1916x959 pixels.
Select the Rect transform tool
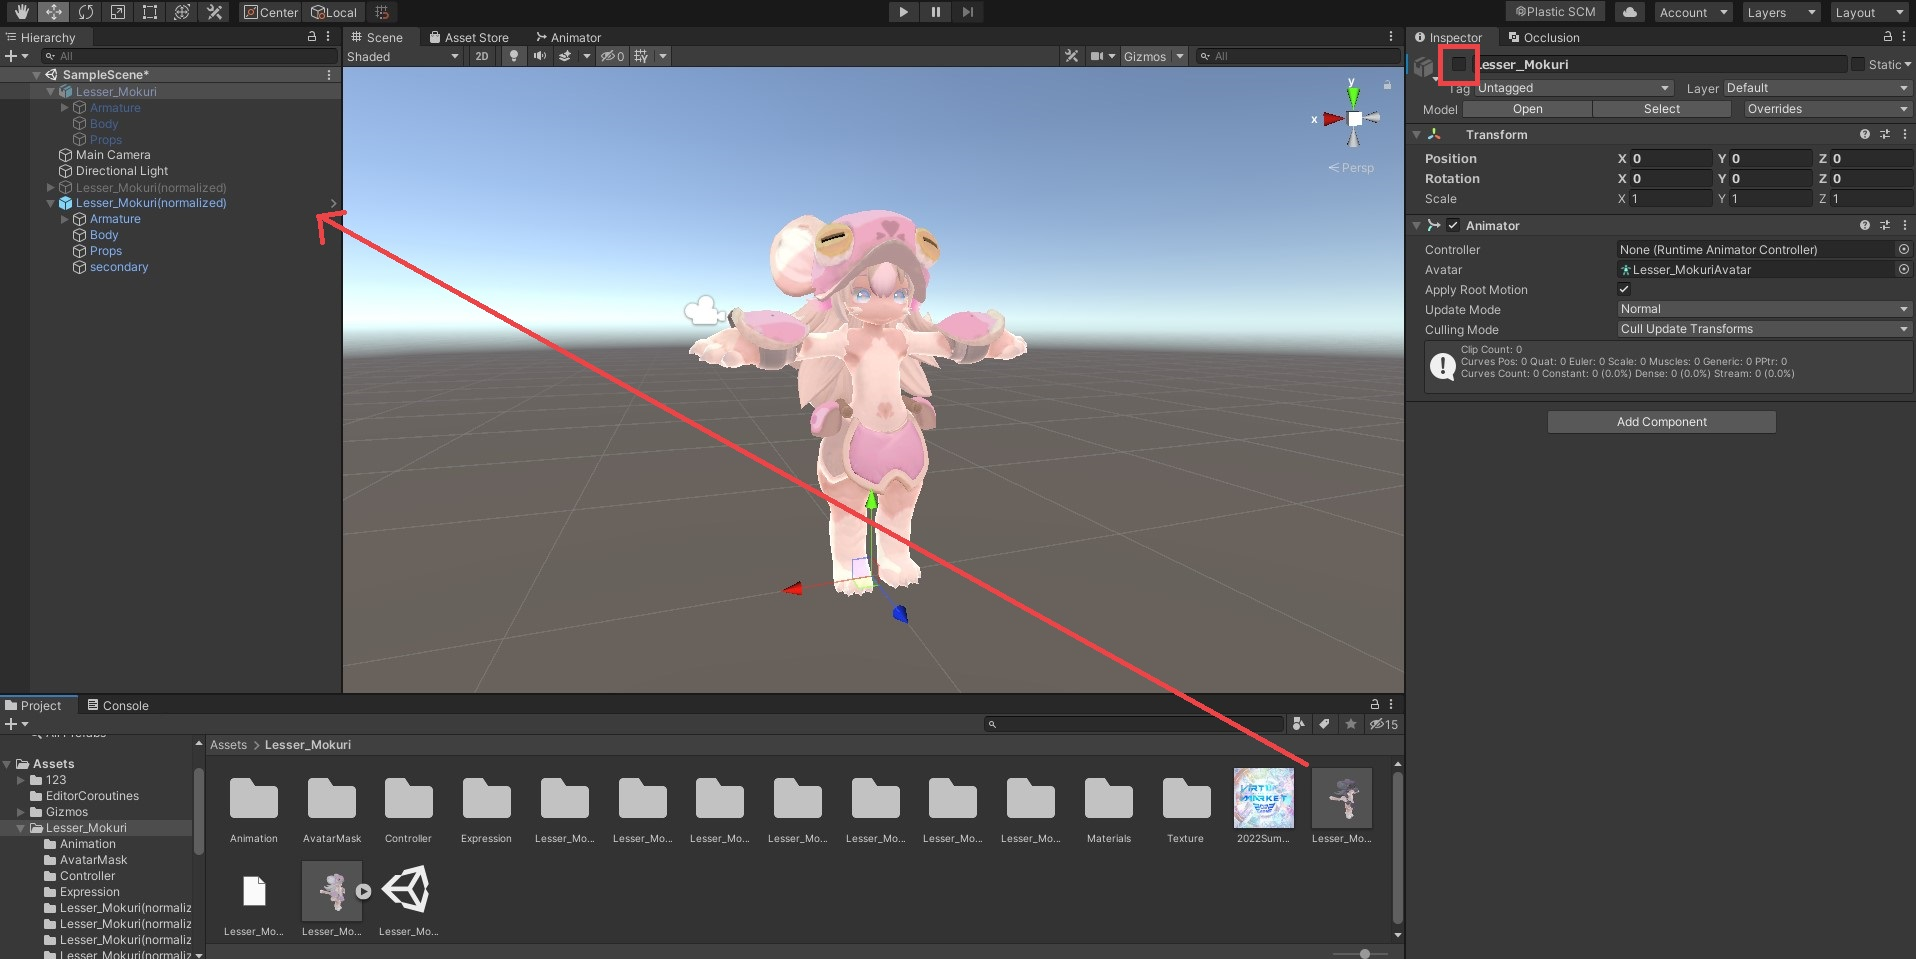click(x=150, y=12)
